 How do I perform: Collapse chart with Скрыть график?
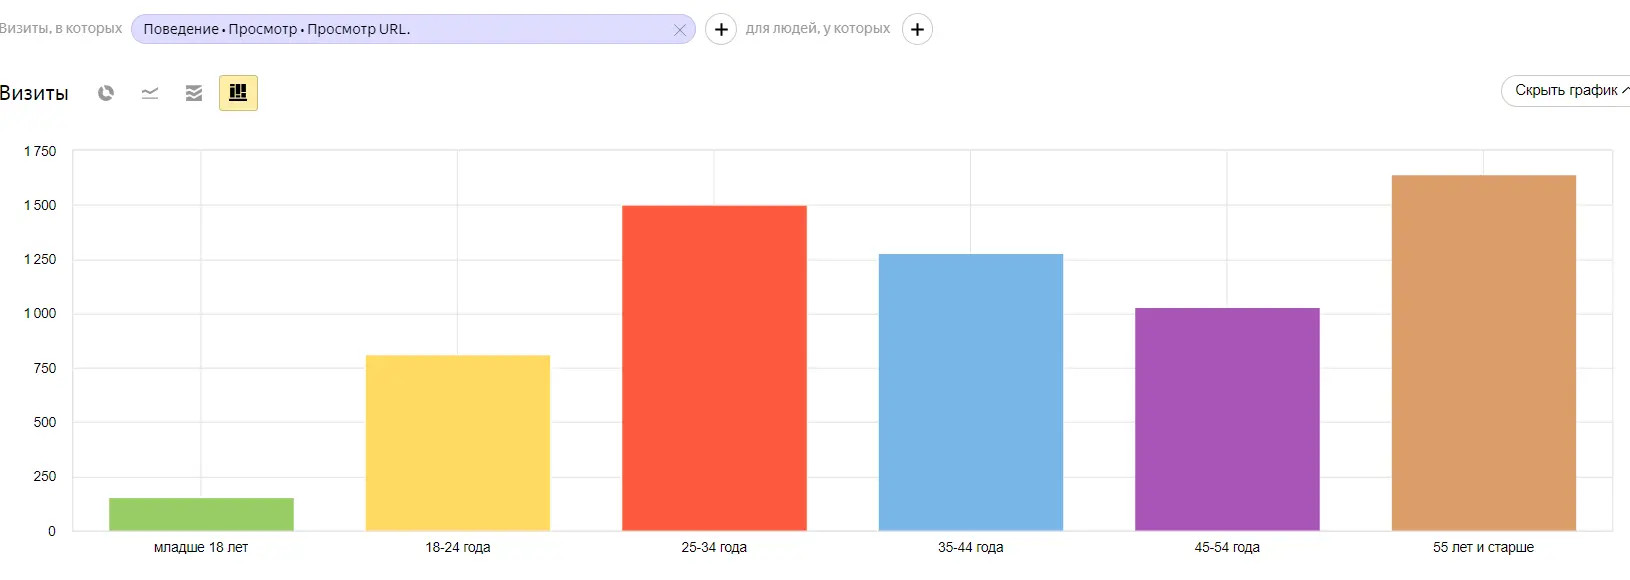[x=1568, y=90]
